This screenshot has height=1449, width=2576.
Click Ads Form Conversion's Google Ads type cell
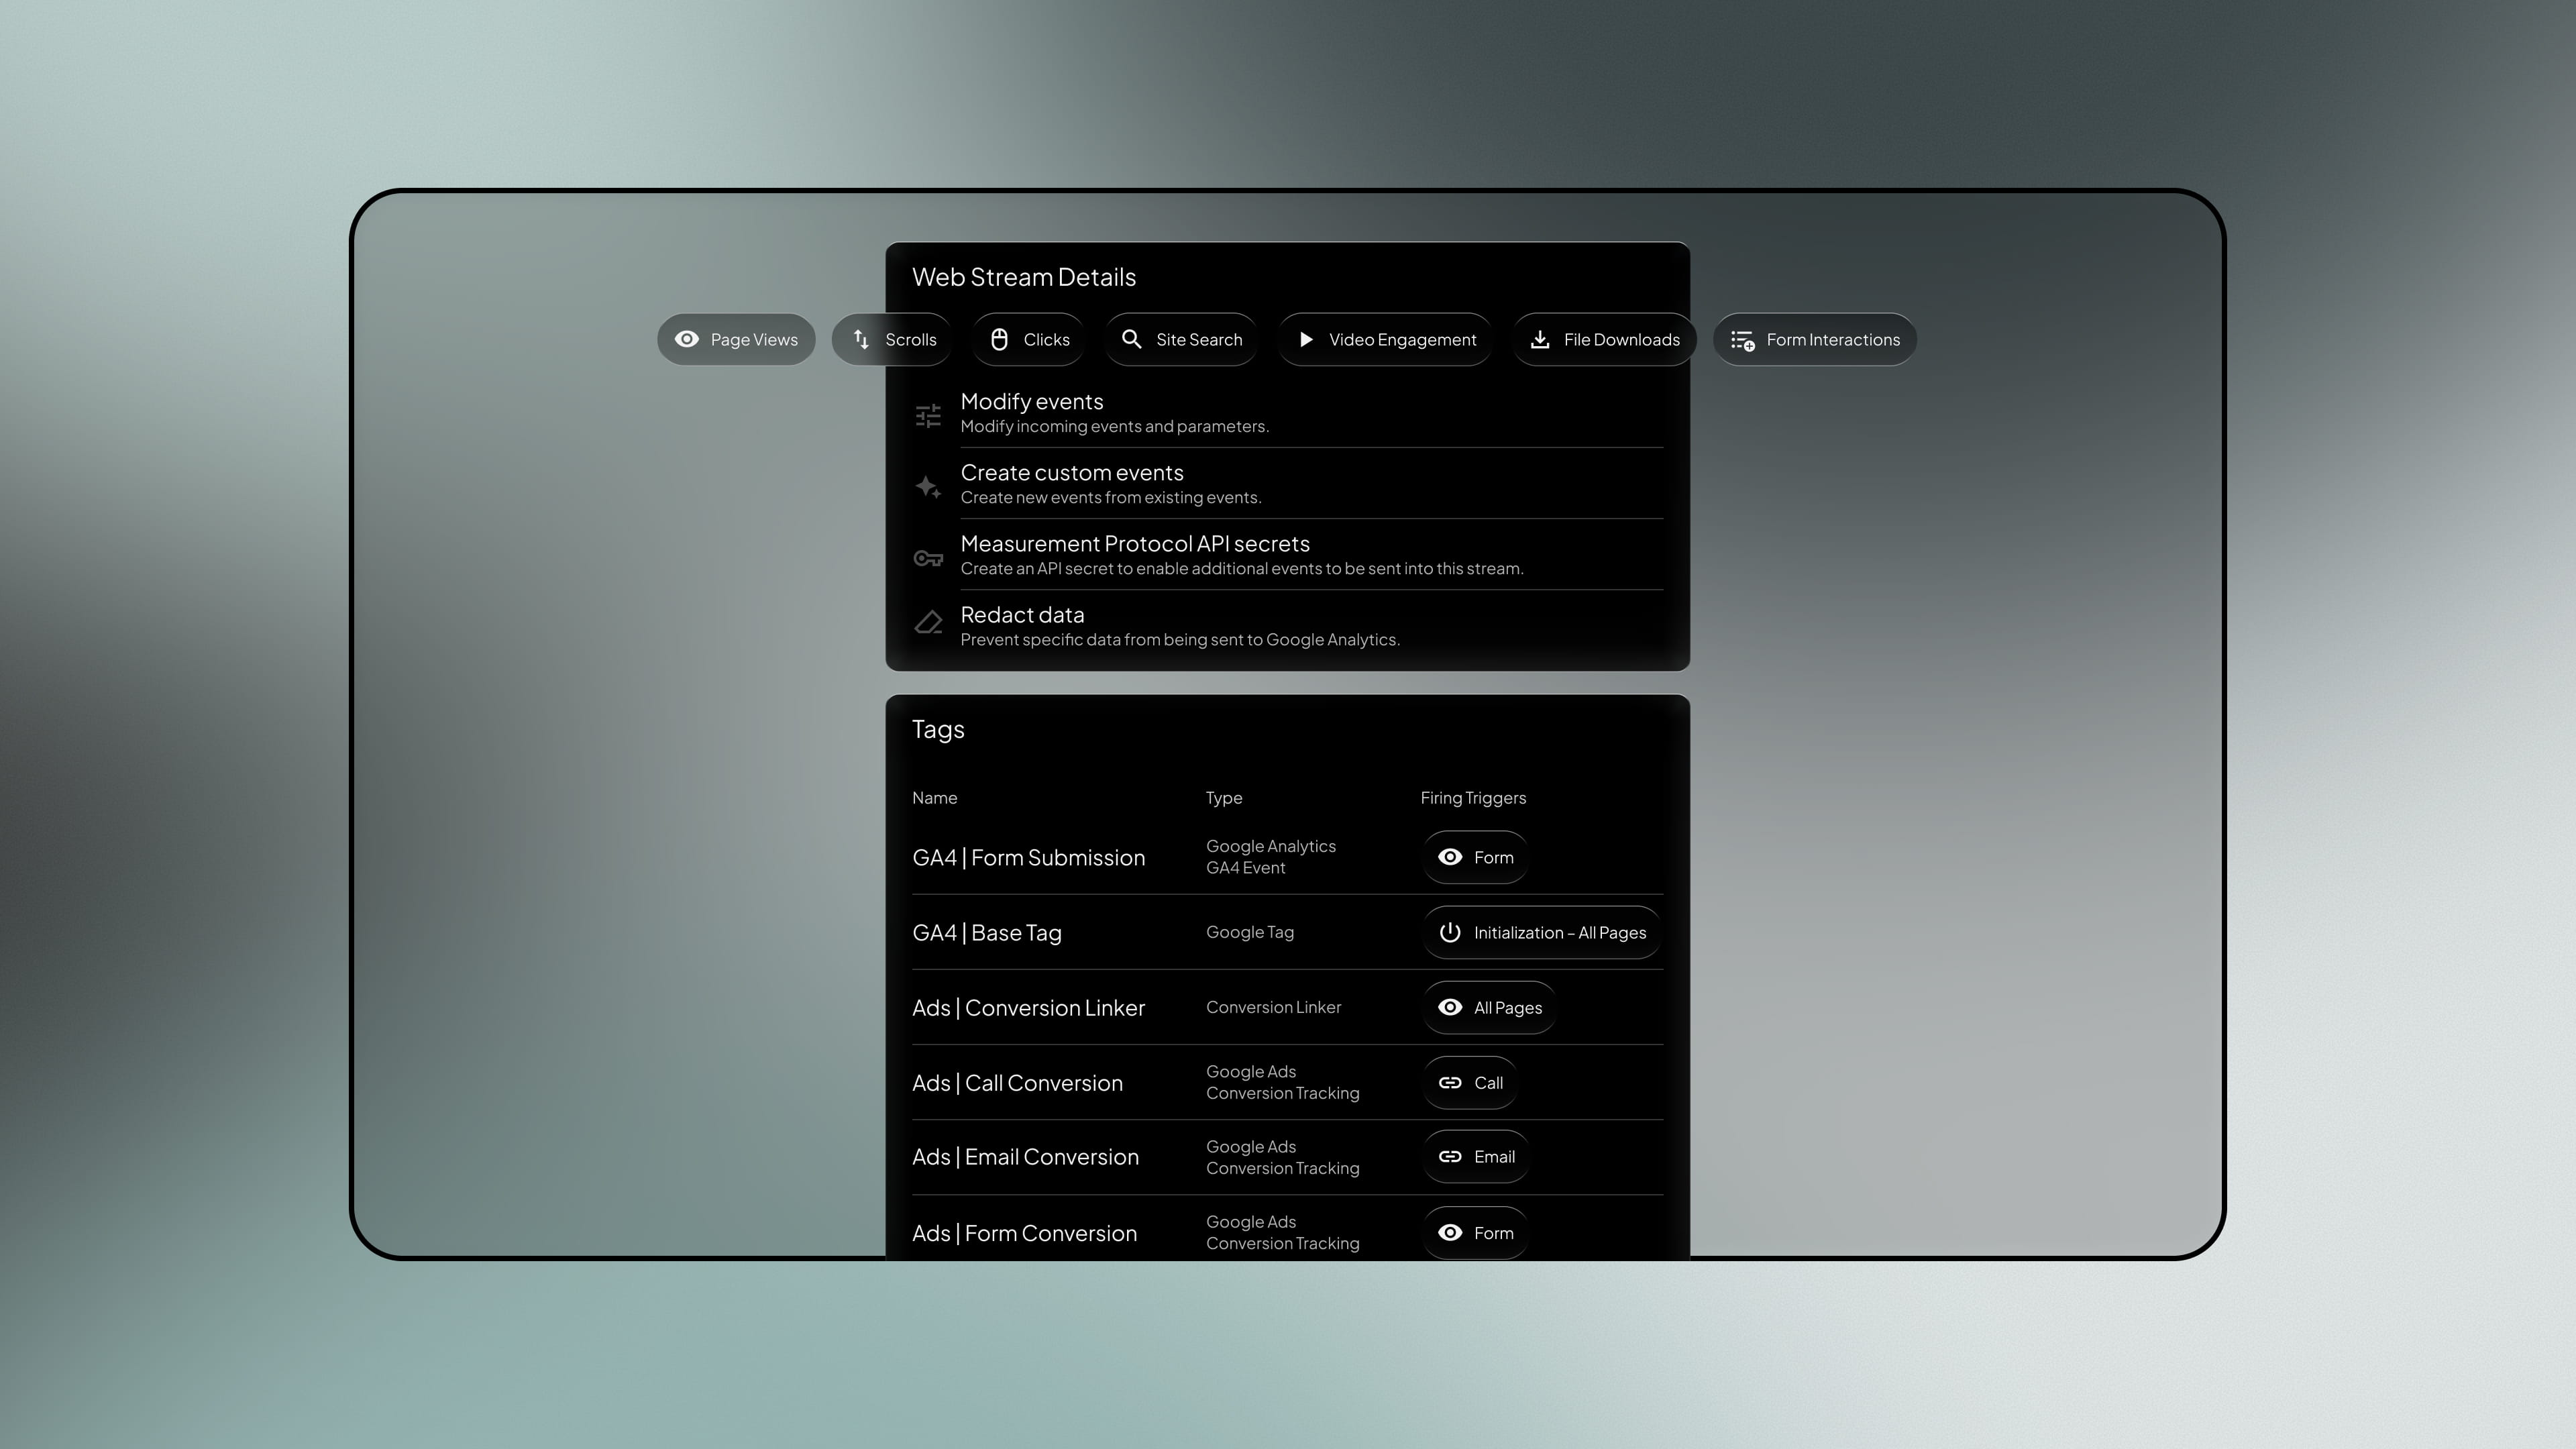(x=1283, y=1232)
